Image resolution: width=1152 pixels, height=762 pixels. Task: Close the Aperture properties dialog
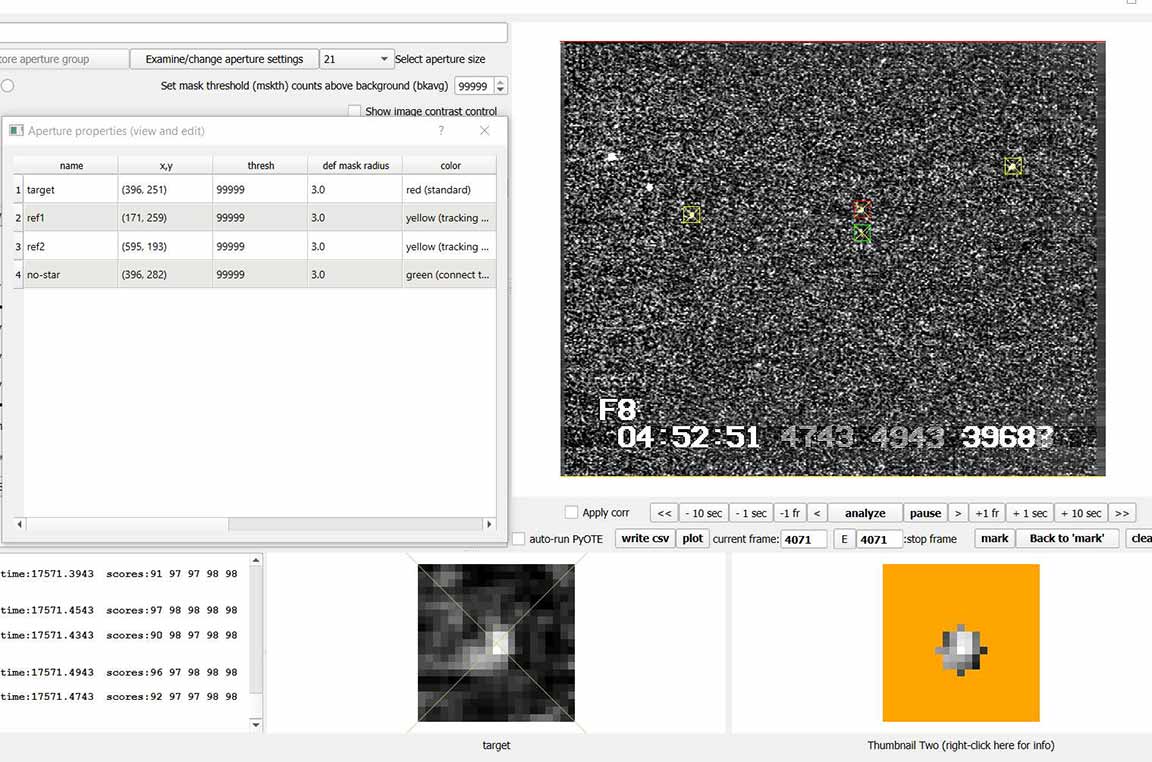484,130
